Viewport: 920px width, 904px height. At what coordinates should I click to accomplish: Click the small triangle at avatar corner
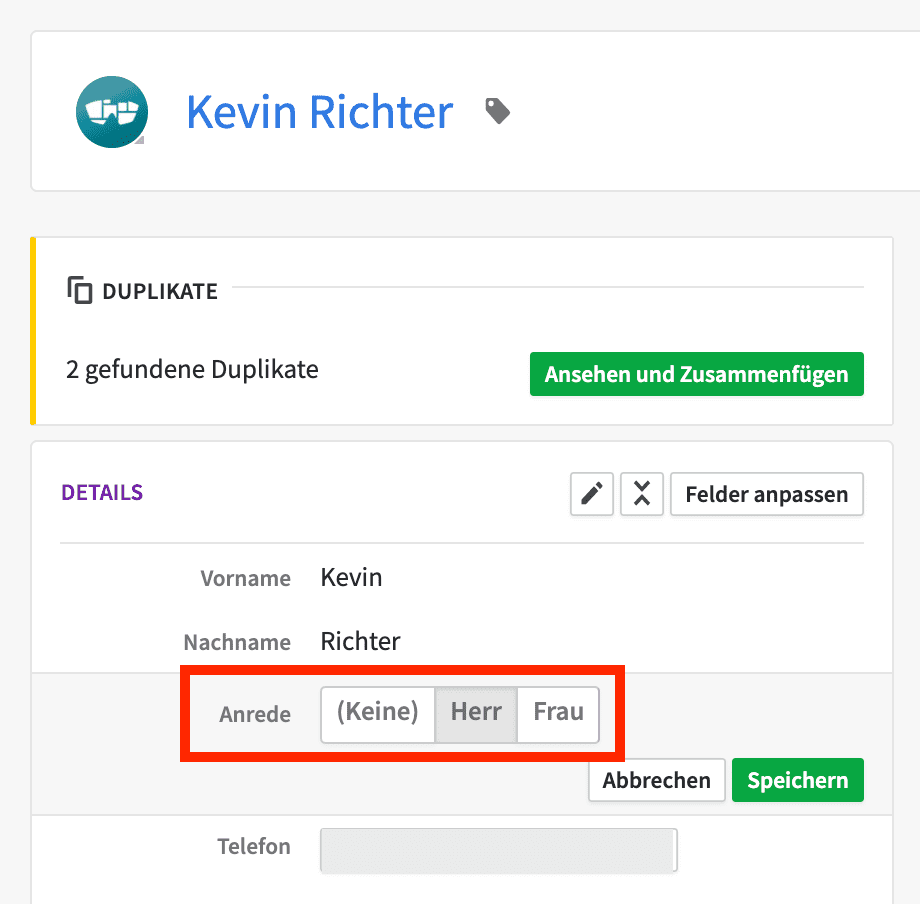pos(140,140)
